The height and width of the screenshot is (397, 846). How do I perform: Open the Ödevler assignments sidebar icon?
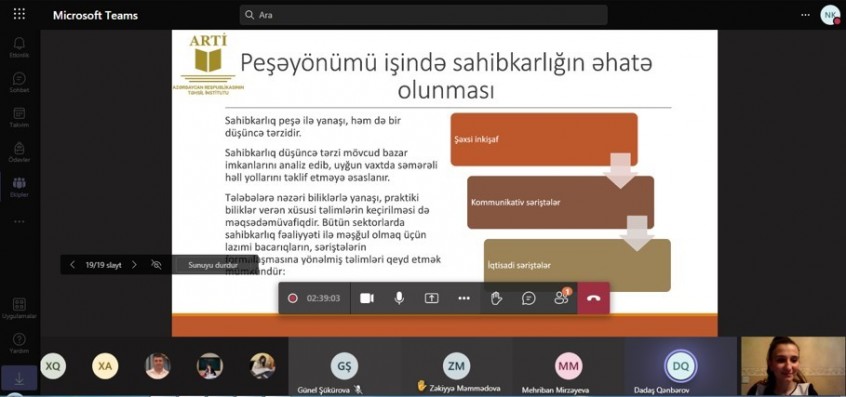pyautogui.click(x=19, y=152)
